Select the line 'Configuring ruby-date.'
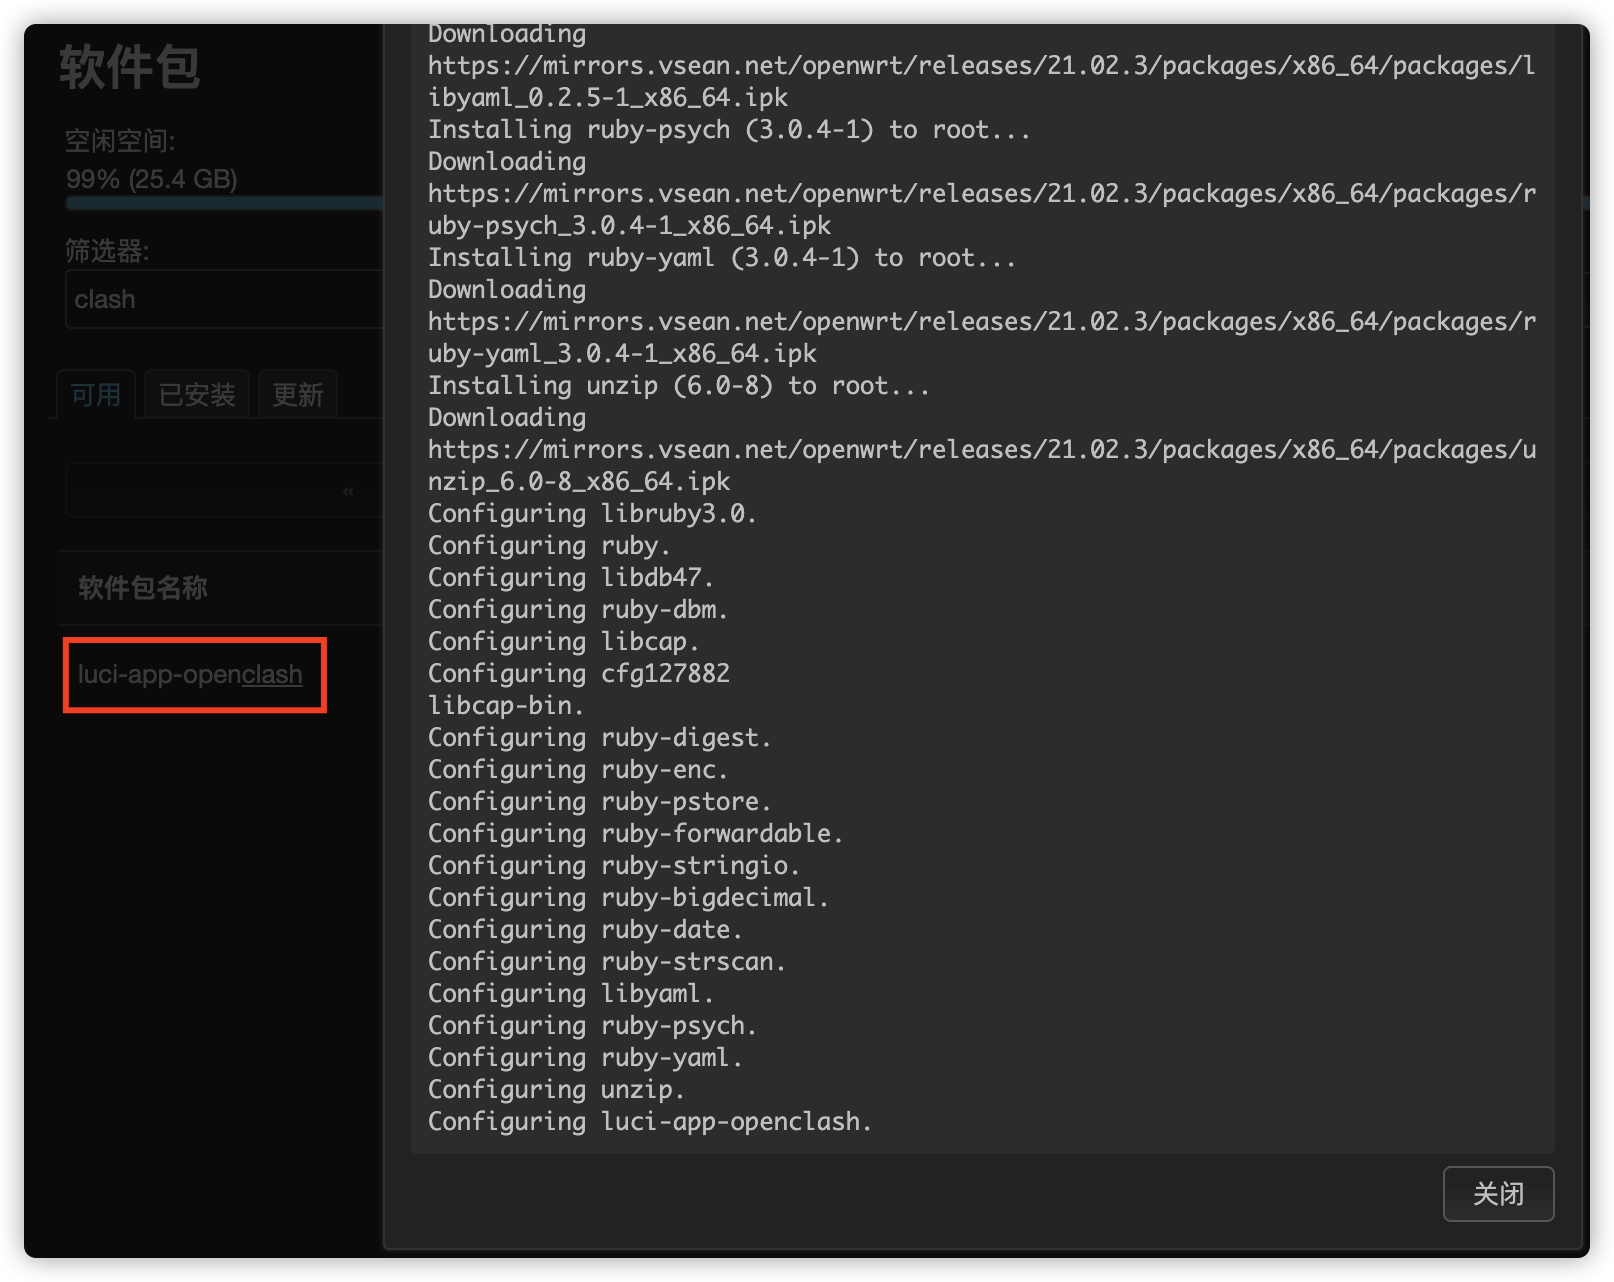 tap(585, 929)
